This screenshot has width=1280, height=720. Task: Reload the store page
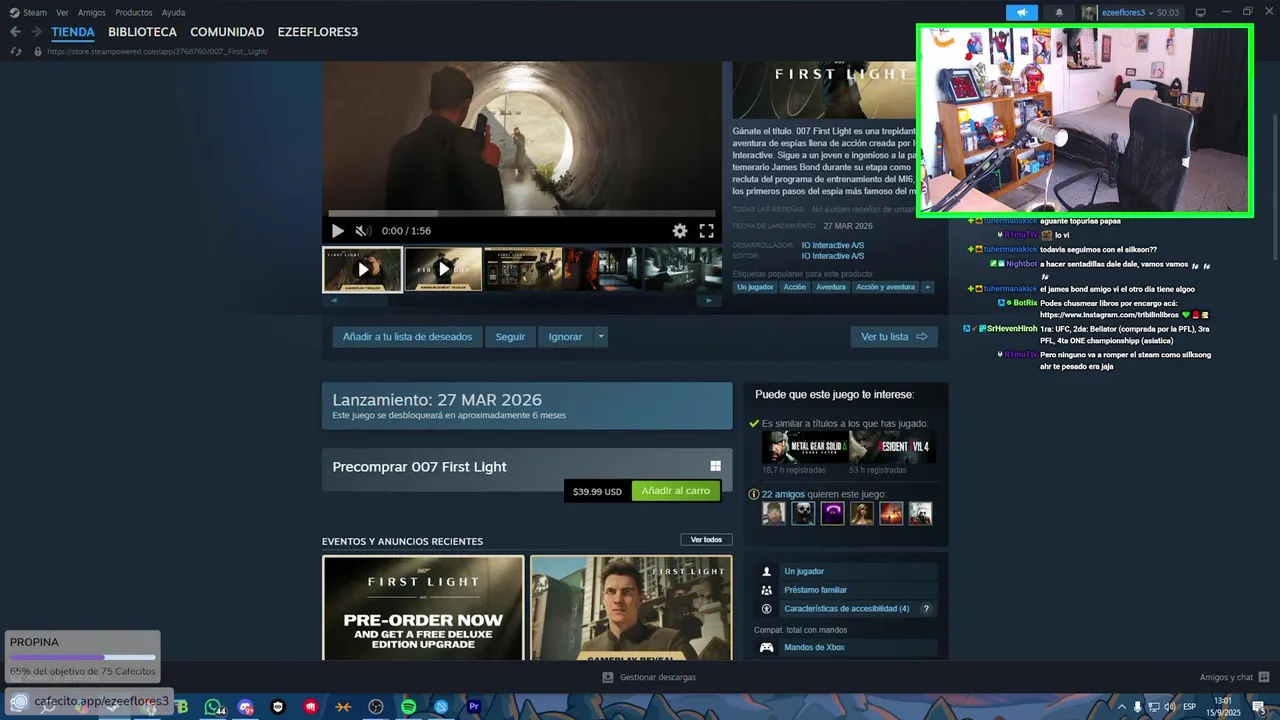click(x=15, y=51)
